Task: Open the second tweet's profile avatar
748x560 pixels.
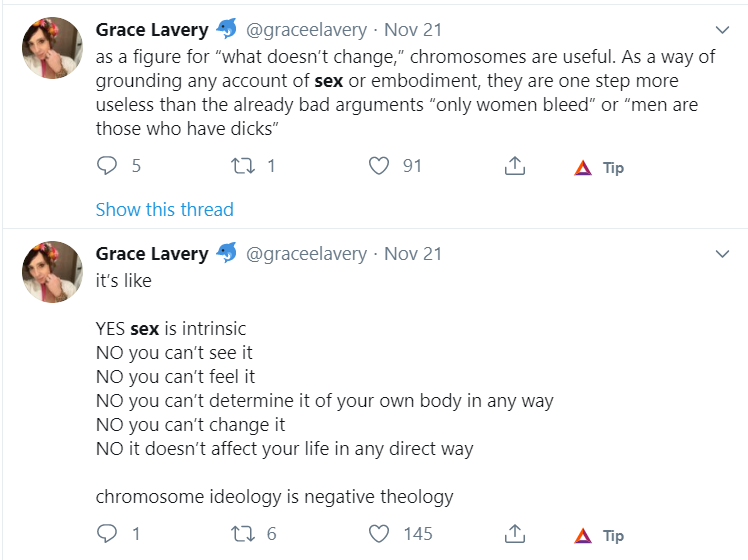Action: (52, 271)
